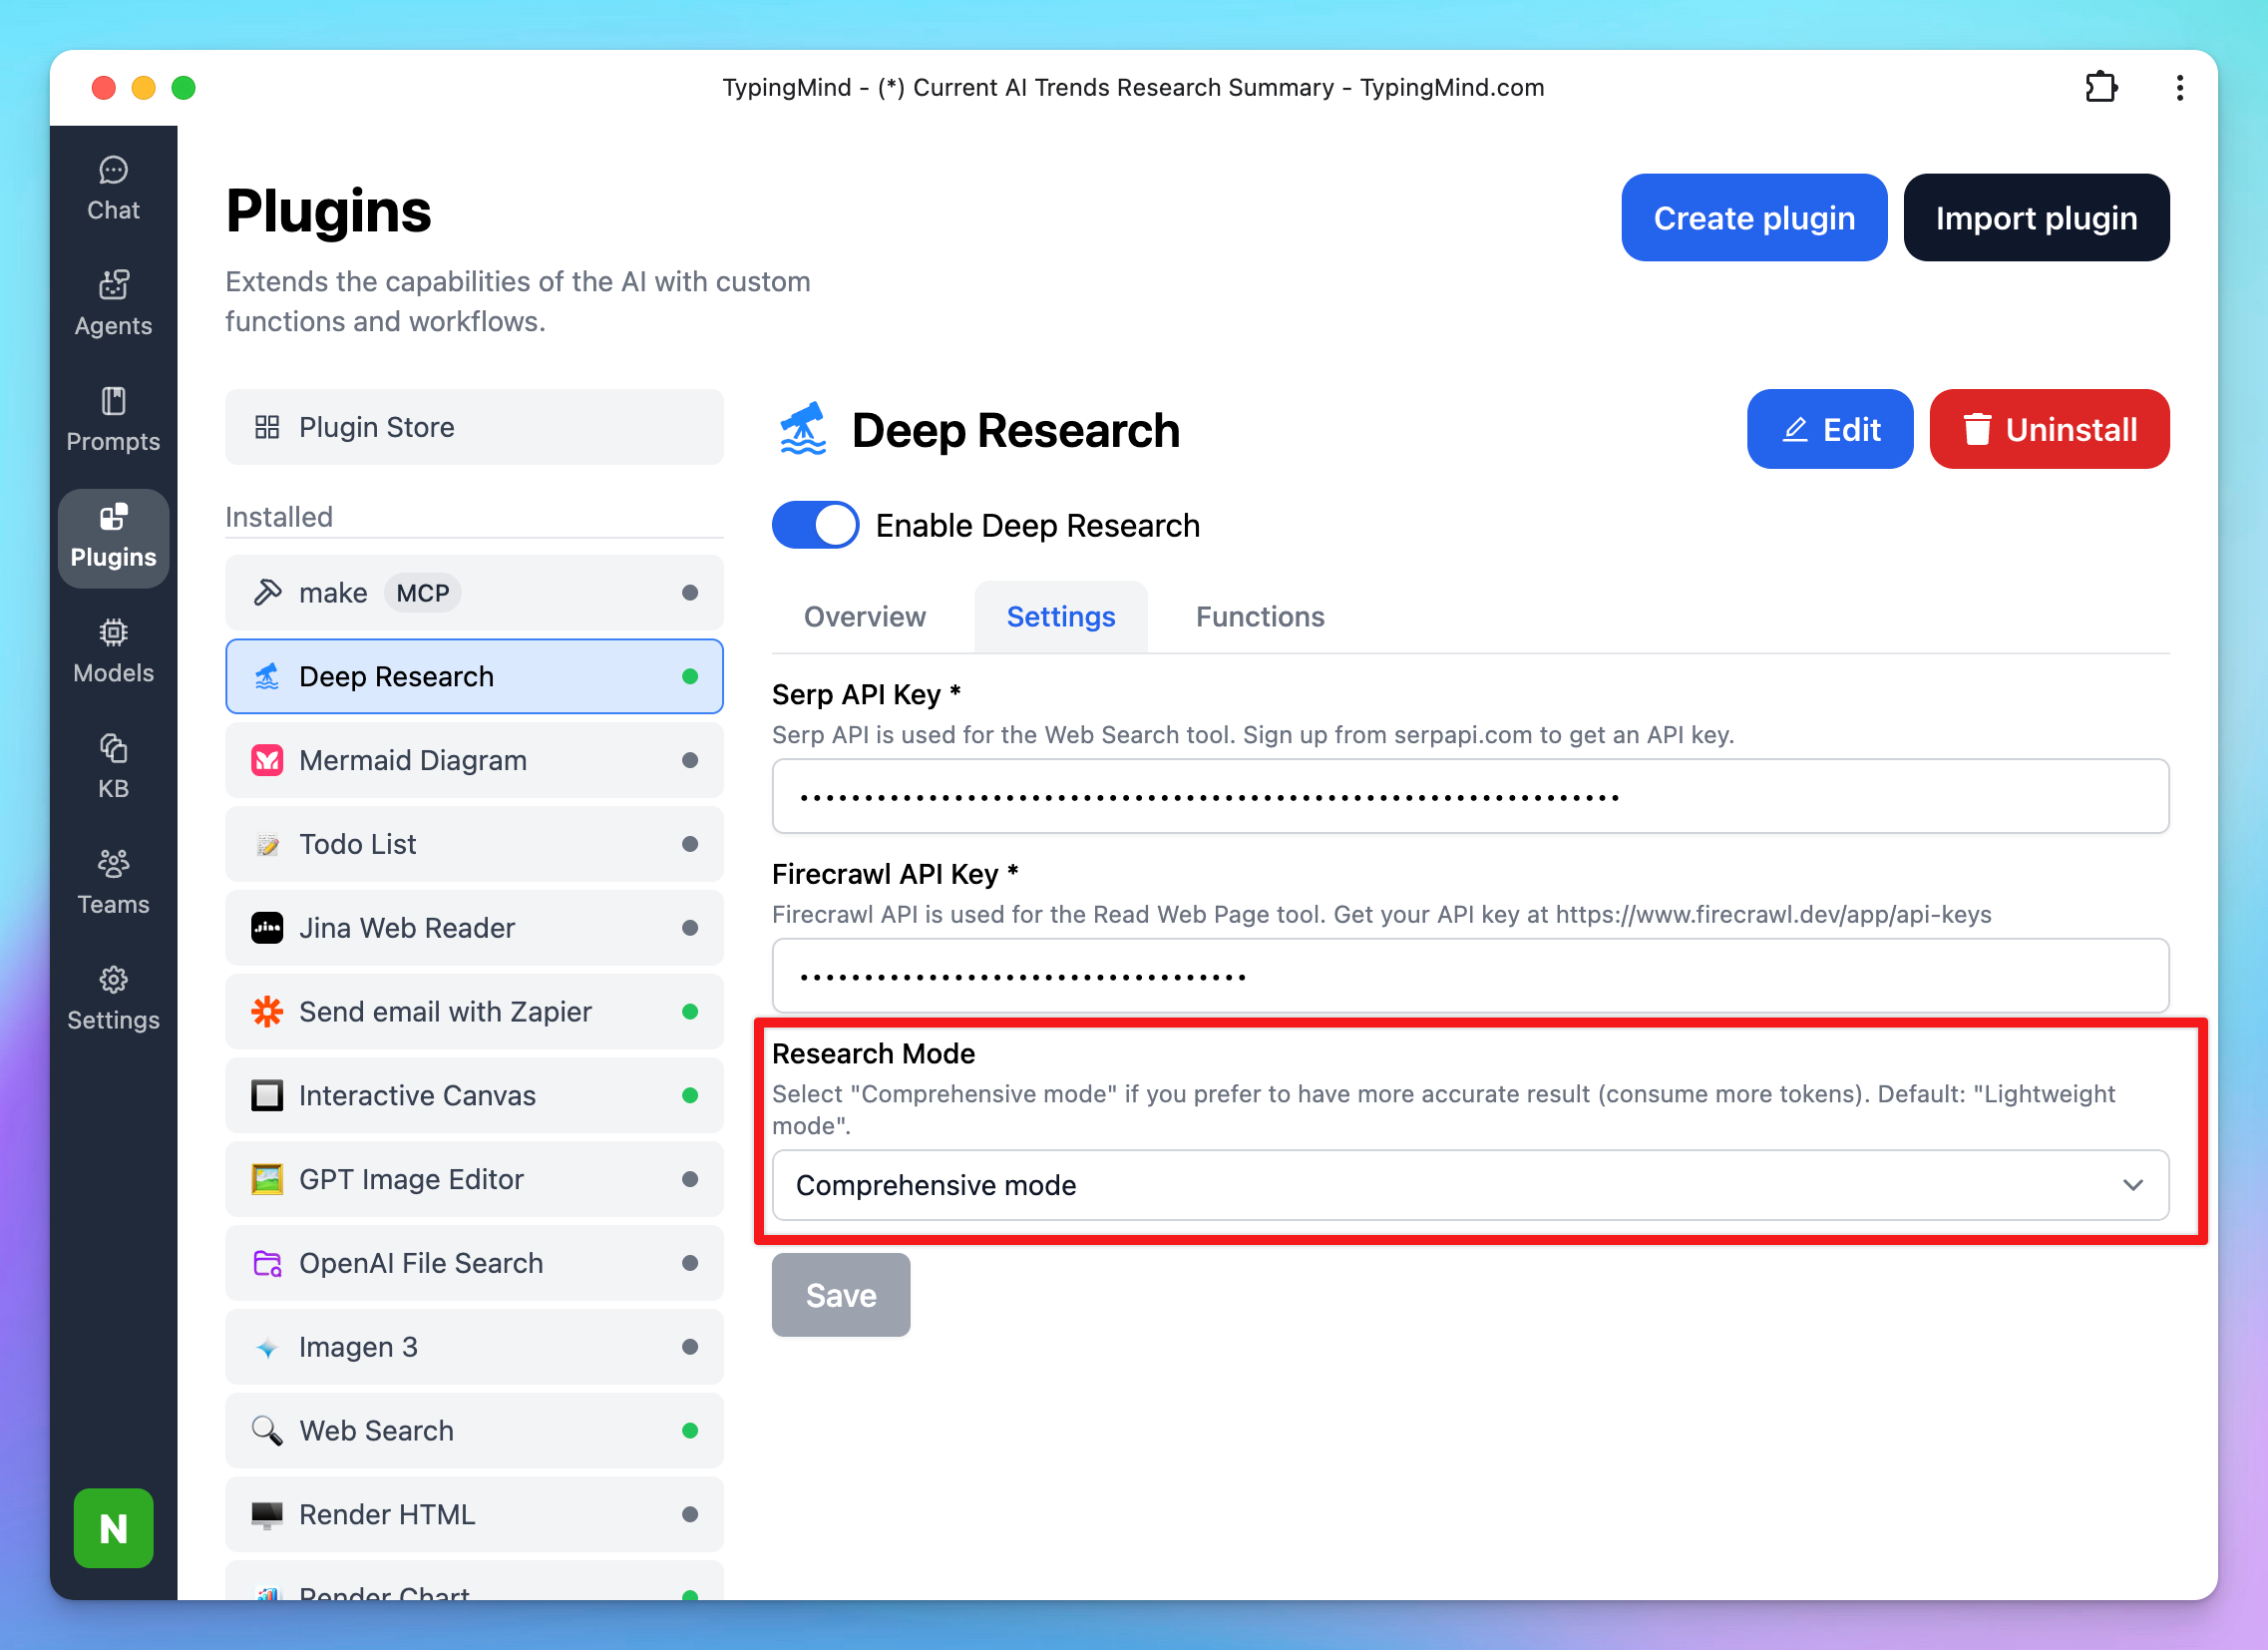Click the make plugin tool icon
Image resolution: width=2268 pixels, height=1650 pixels.
[x=267, y=593]
